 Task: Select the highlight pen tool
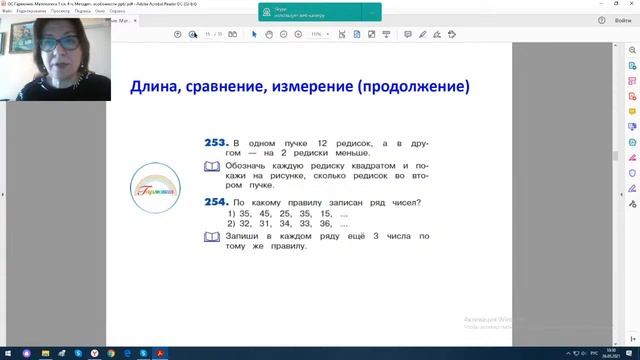click(422, 35)
